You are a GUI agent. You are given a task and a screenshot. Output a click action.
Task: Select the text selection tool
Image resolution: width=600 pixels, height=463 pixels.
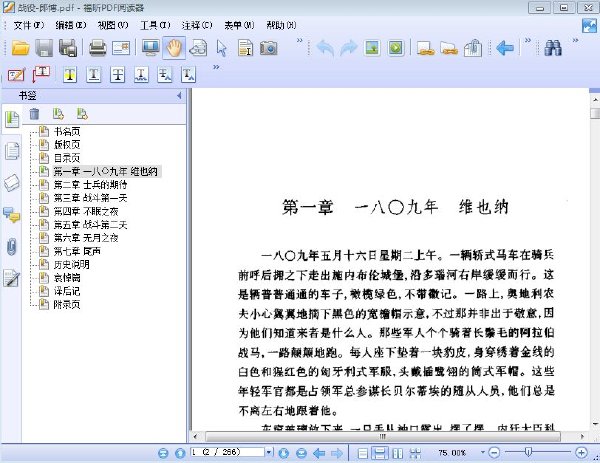[x=245, y=48]
